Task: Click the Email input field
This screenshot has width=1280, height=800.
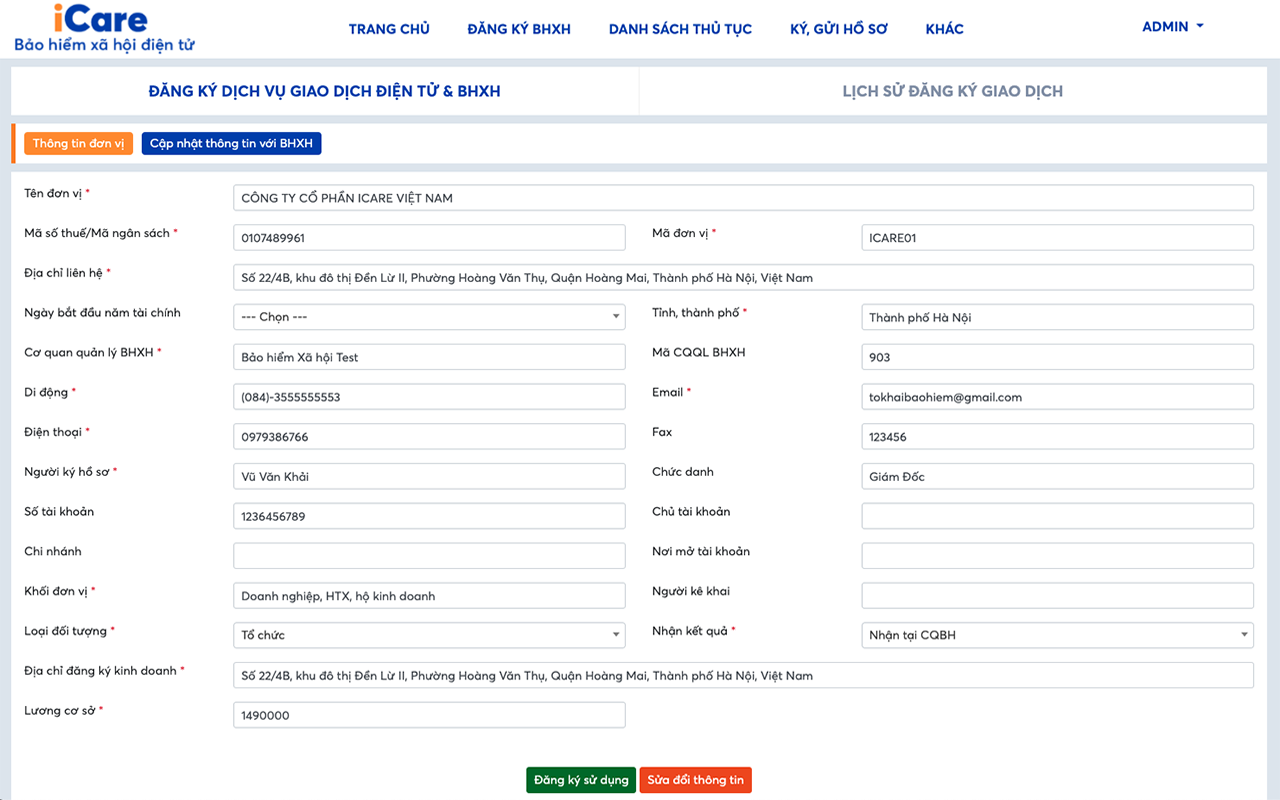Action: (x=1057, y=397)
